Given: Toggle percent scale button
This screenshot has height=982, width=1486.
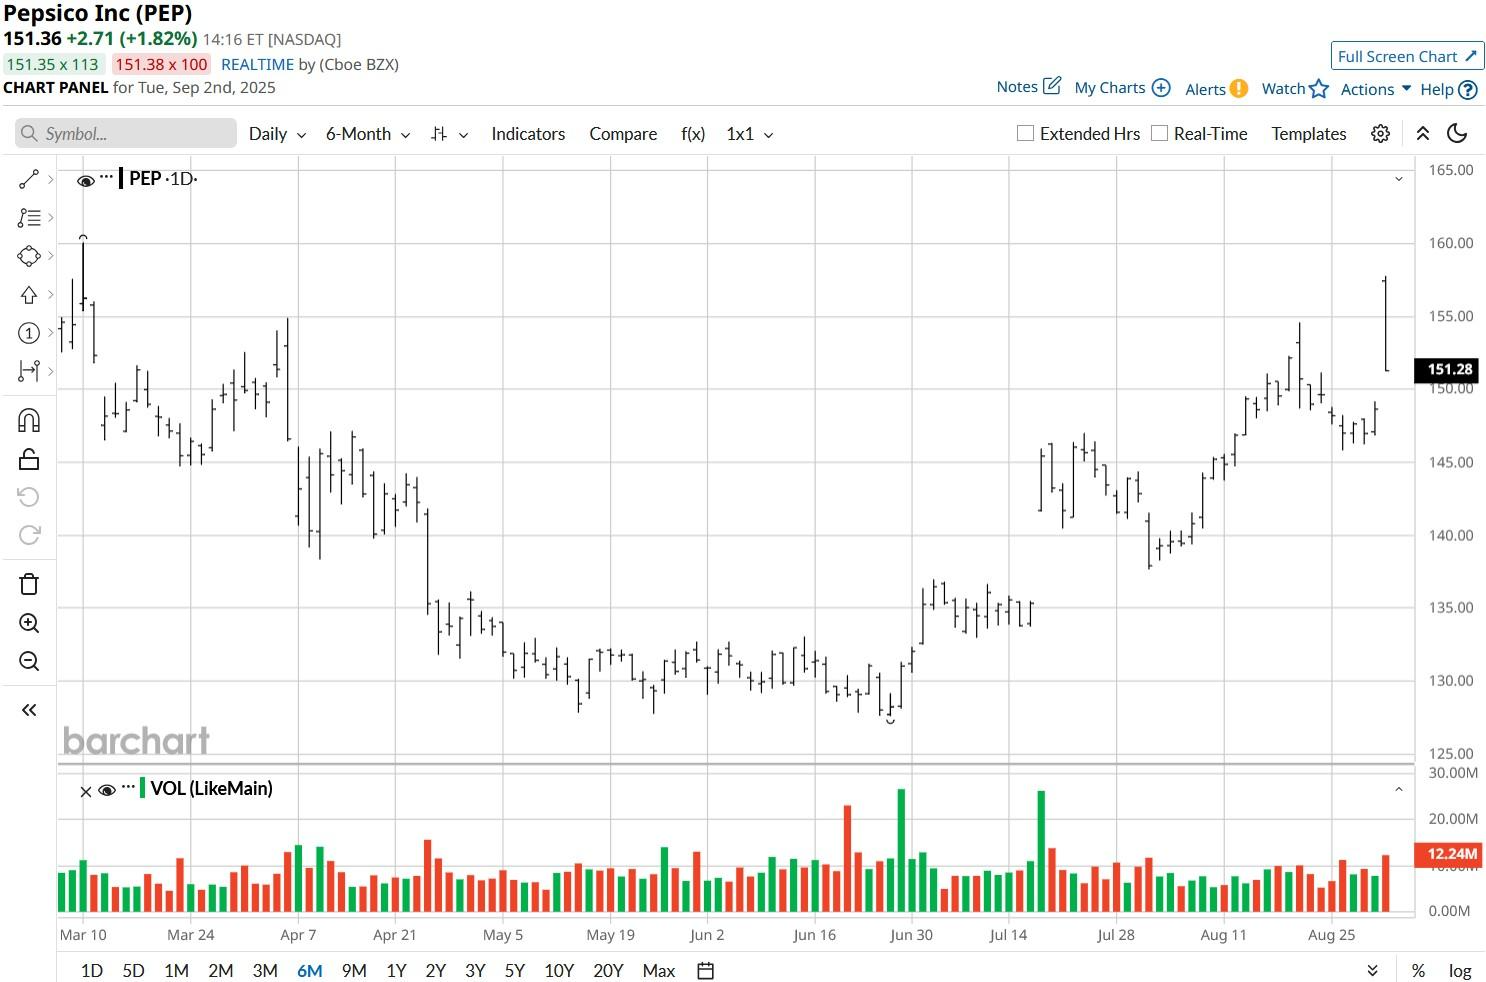Looking at the screenshot, I should tap(1418, 970).
